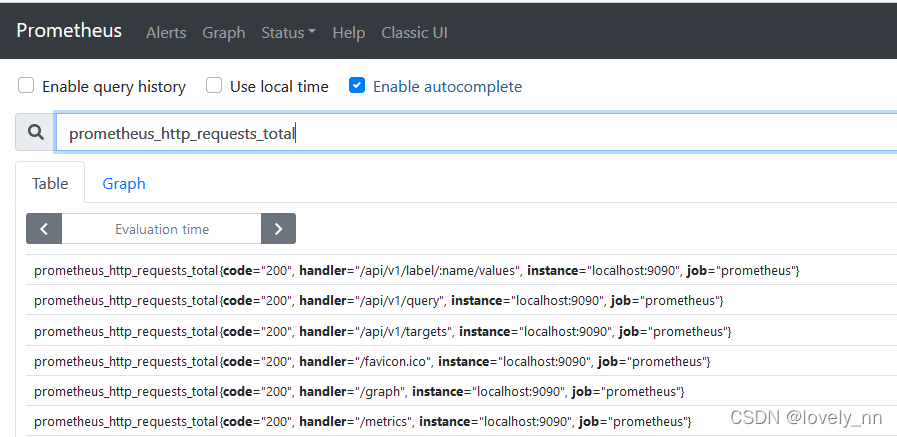Viewport: 897px width, 437px height.
Task: Click the Enable autocomplete label text
Action: (447, 86)
